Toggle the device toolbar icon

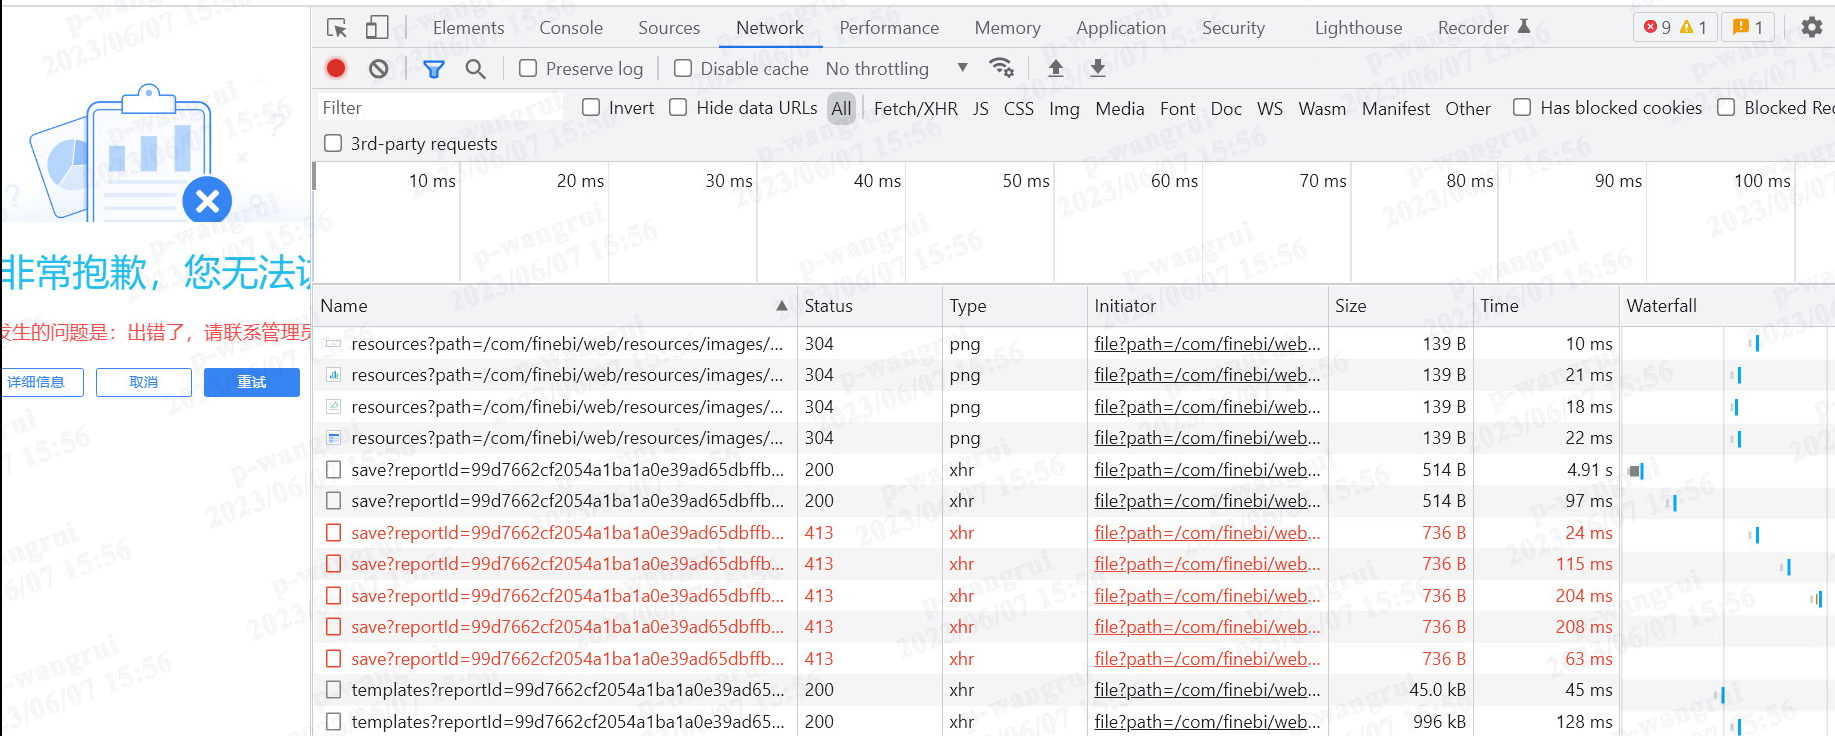click(x=377, y=28)
